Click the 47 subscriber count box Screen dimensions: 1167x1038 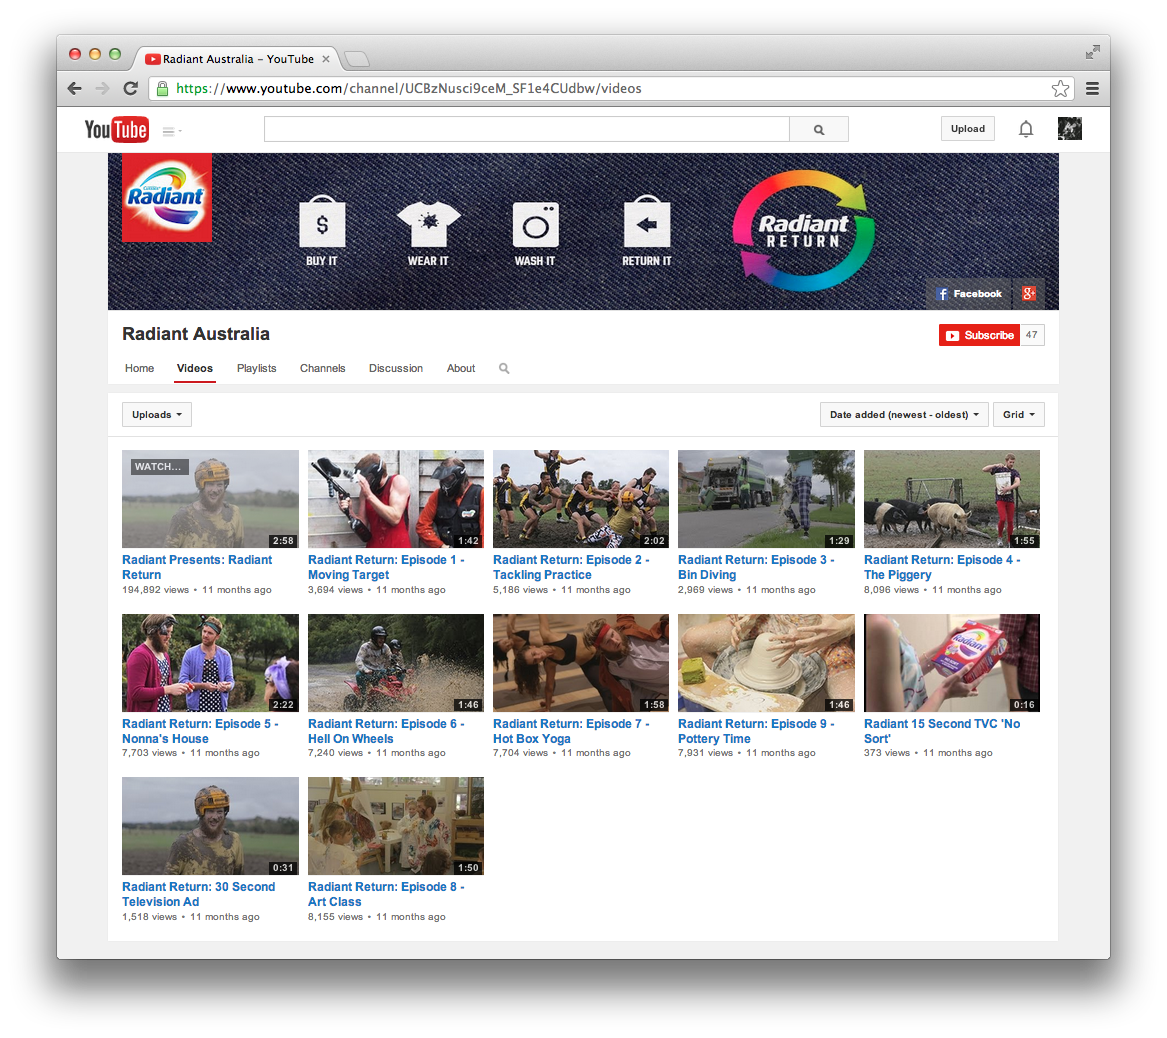click(1032, 335)
